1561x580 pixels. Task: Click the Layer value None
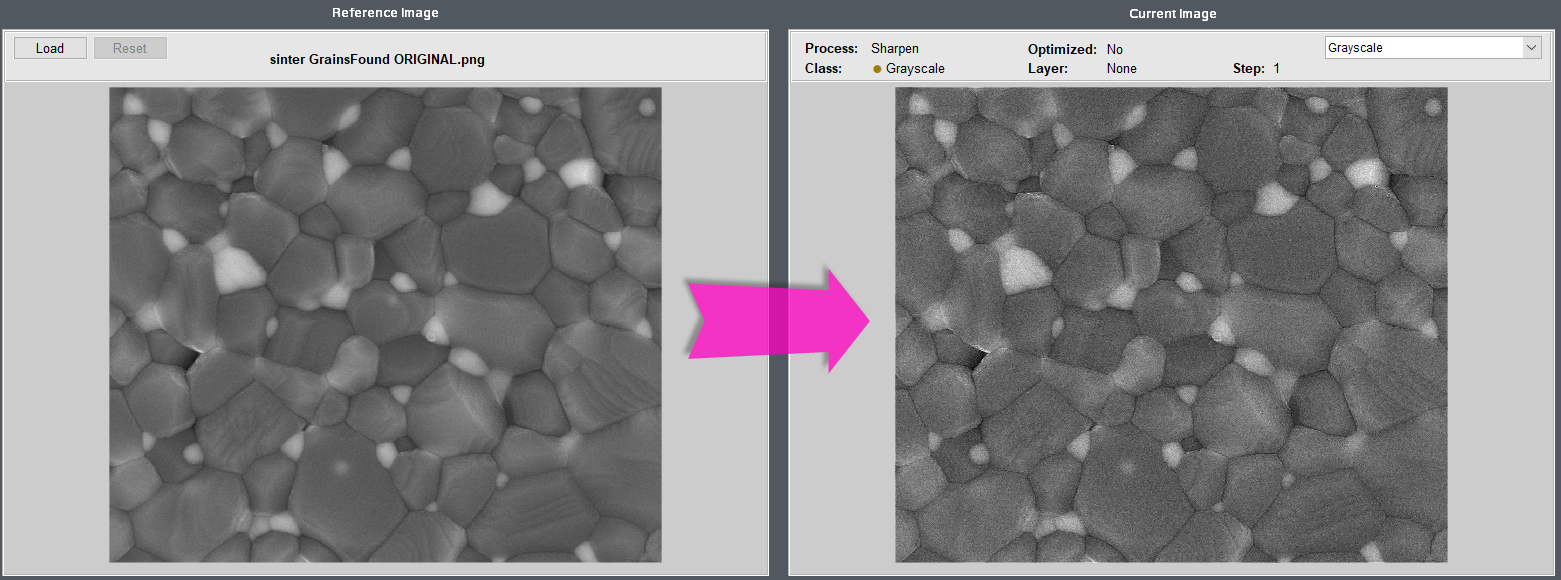[1121, 69]
